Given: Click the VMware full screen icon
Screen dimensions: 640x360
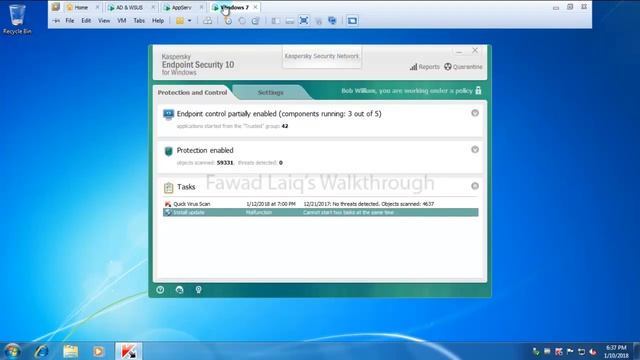Looking at the screenshot, I should point(304,20).
